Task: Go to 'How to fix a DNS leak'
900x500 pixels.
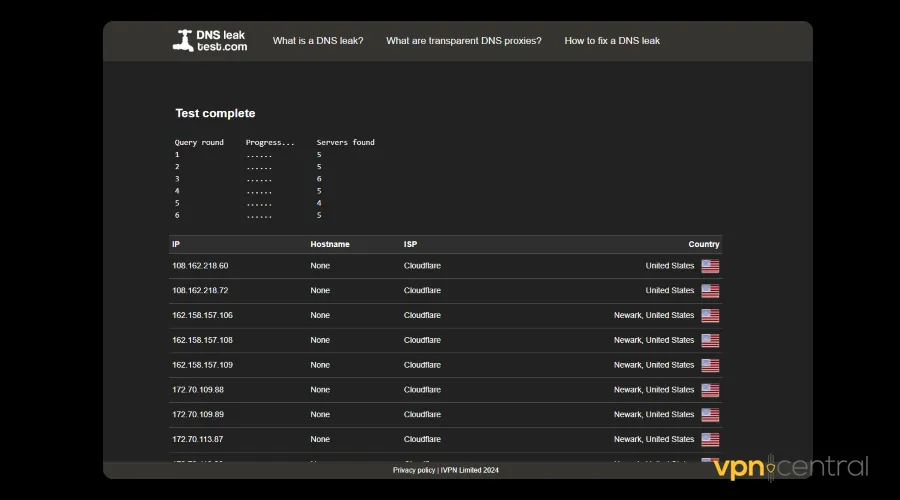Action: [612, 41]
